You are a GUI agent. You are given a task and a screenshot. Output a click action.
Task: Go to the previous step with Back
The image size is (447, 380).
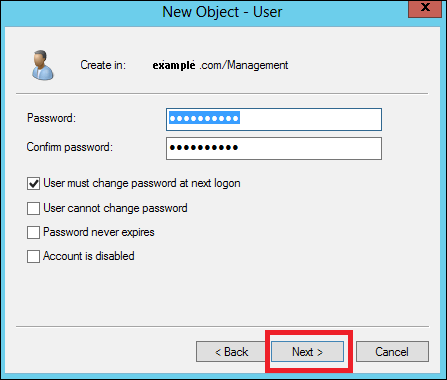[232, 352]
